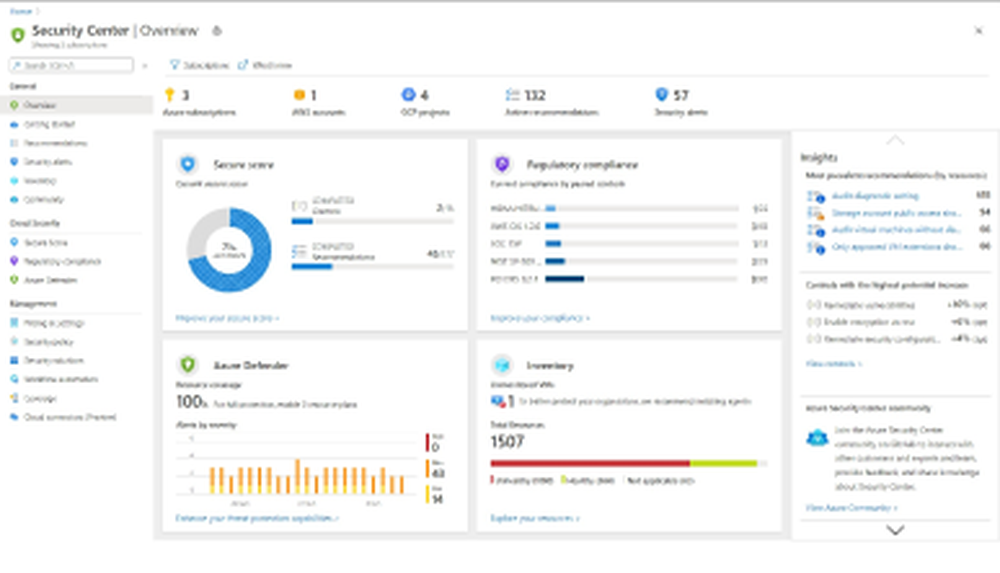Click View controls link in Insights
Viewport: 1000px width, 573px height.
[834, 363]
